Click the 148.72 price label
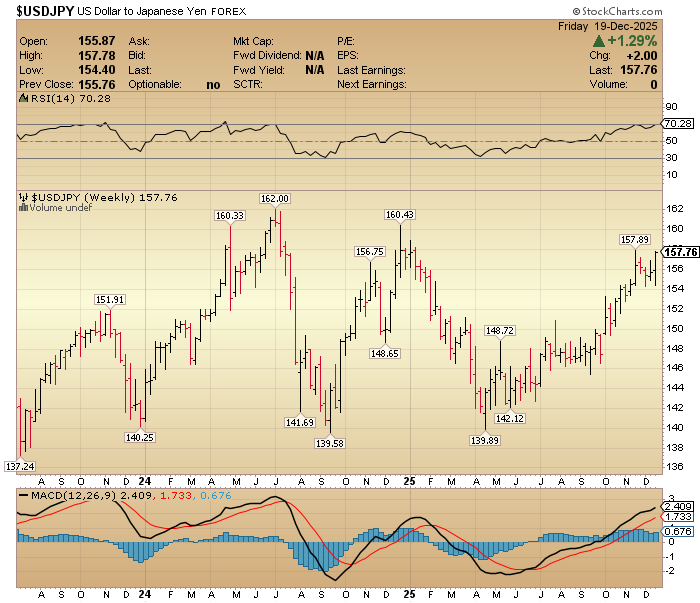 tap(500, 331)
